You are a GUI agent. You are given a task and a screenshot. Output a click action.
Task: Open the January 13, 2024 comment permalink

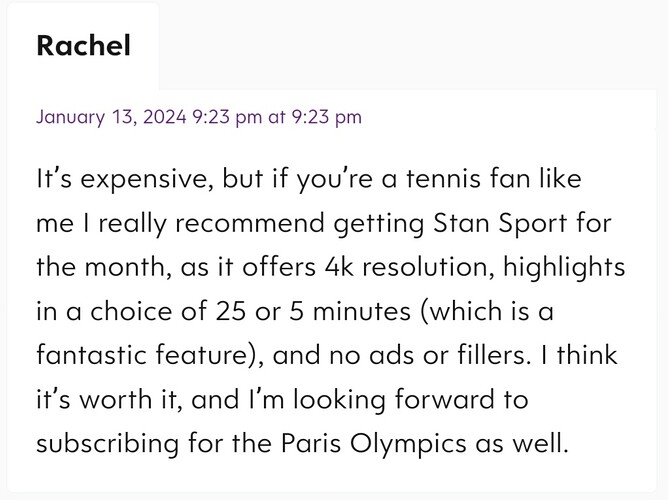pyautogui.click(x=199, y=117)
